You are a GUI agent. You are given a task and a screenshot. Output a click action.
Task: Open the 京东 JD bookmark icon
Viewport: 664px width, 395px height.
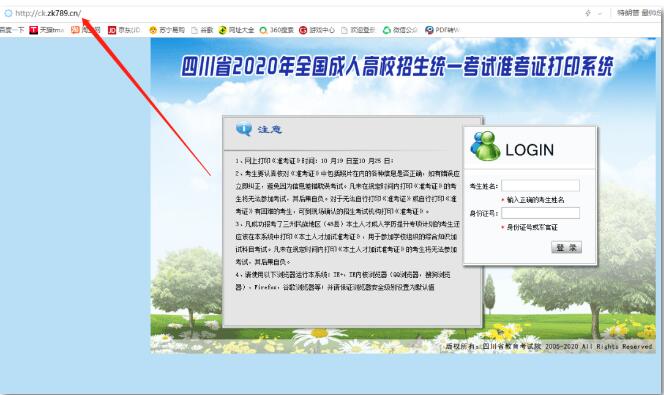click(112, 30)
